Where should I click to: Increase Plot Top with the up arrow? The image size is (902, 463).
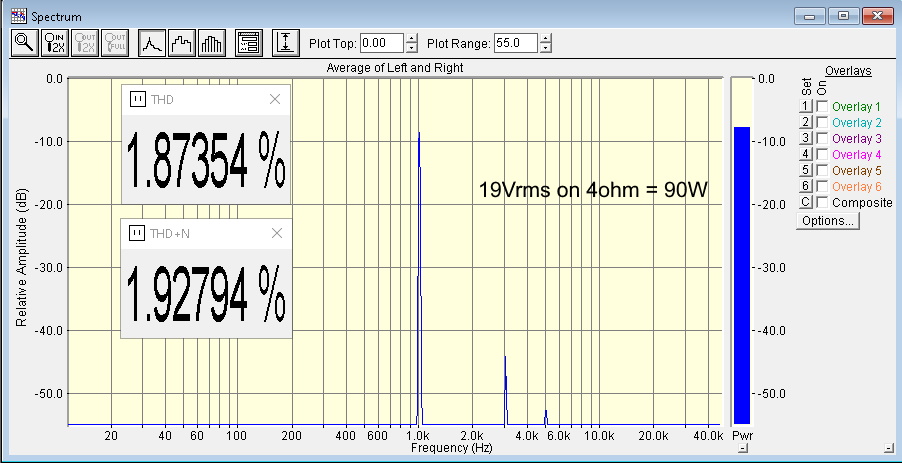pyautogui.click(x=411, y=39)
